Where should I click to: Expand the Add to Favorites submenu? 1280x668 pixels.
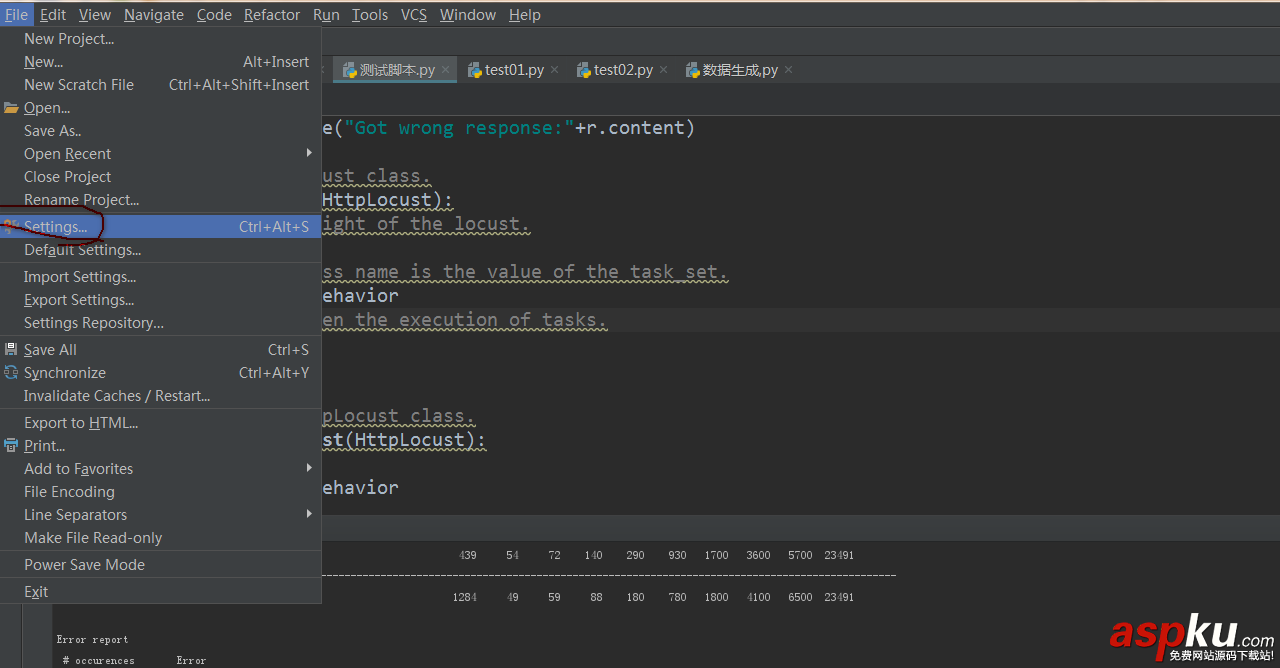pyautogui.click(x=309, y=469)
